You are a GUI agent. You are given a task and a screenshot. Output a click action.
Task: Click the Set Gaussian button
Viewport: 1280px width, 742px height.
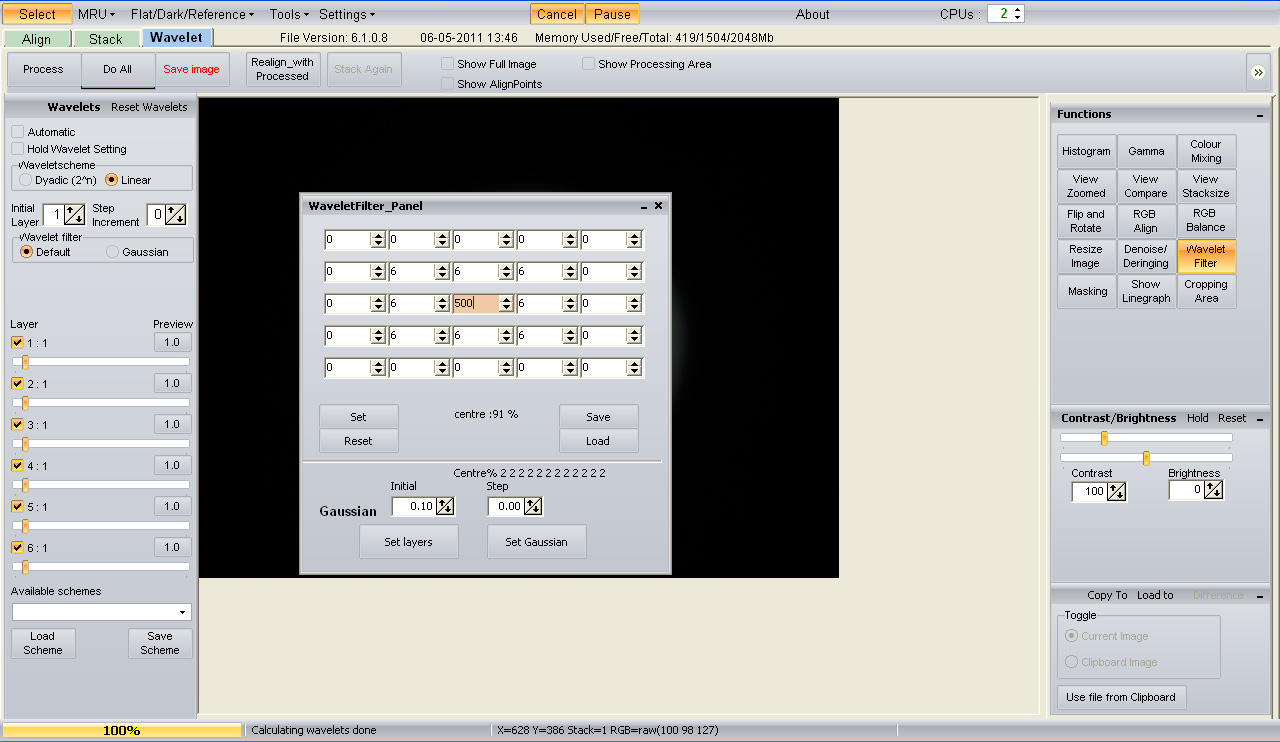[x=536, y=542]
